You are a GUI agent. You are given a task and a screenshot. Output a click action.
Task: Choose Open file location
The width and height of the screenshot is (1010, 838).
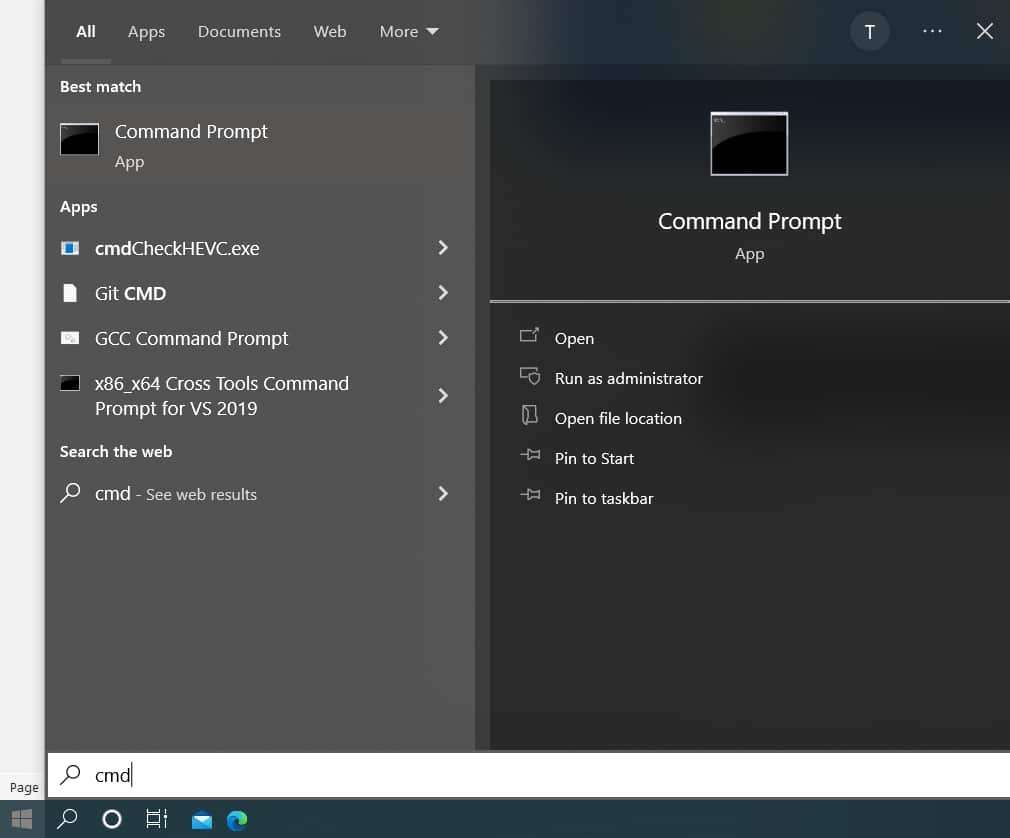618,418
